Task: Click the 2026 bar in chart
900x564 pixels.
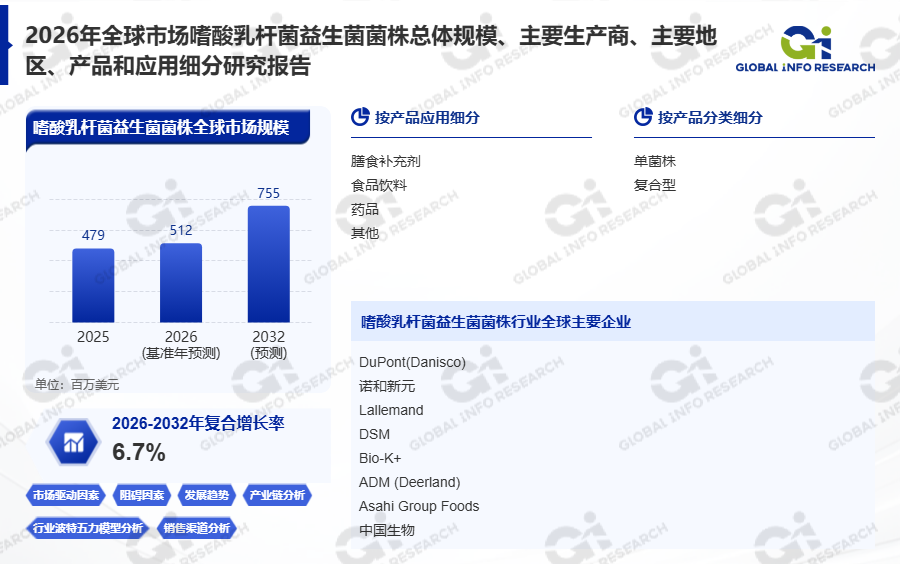Action: (181, 283)
